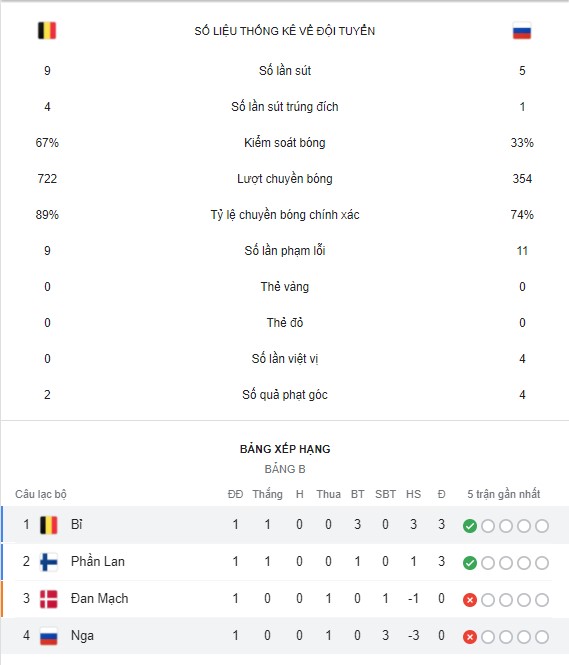Click the 'Kiểm soát bóng' stat row

point(284,142)
